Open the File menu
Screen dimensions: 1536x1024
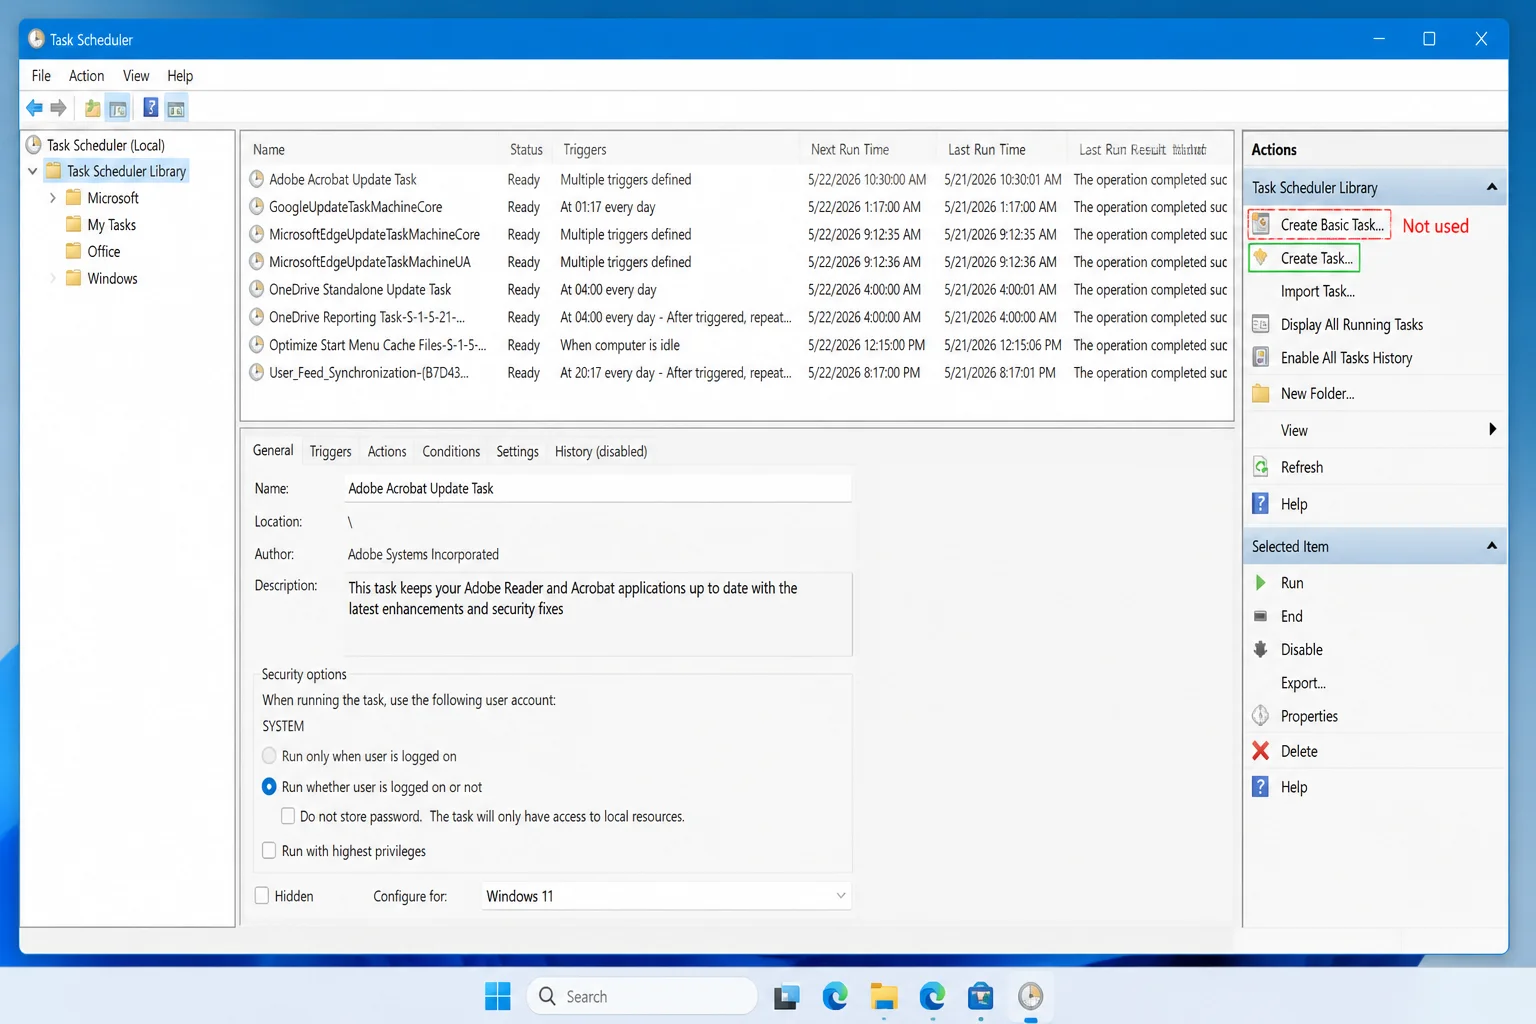(41, 76)
